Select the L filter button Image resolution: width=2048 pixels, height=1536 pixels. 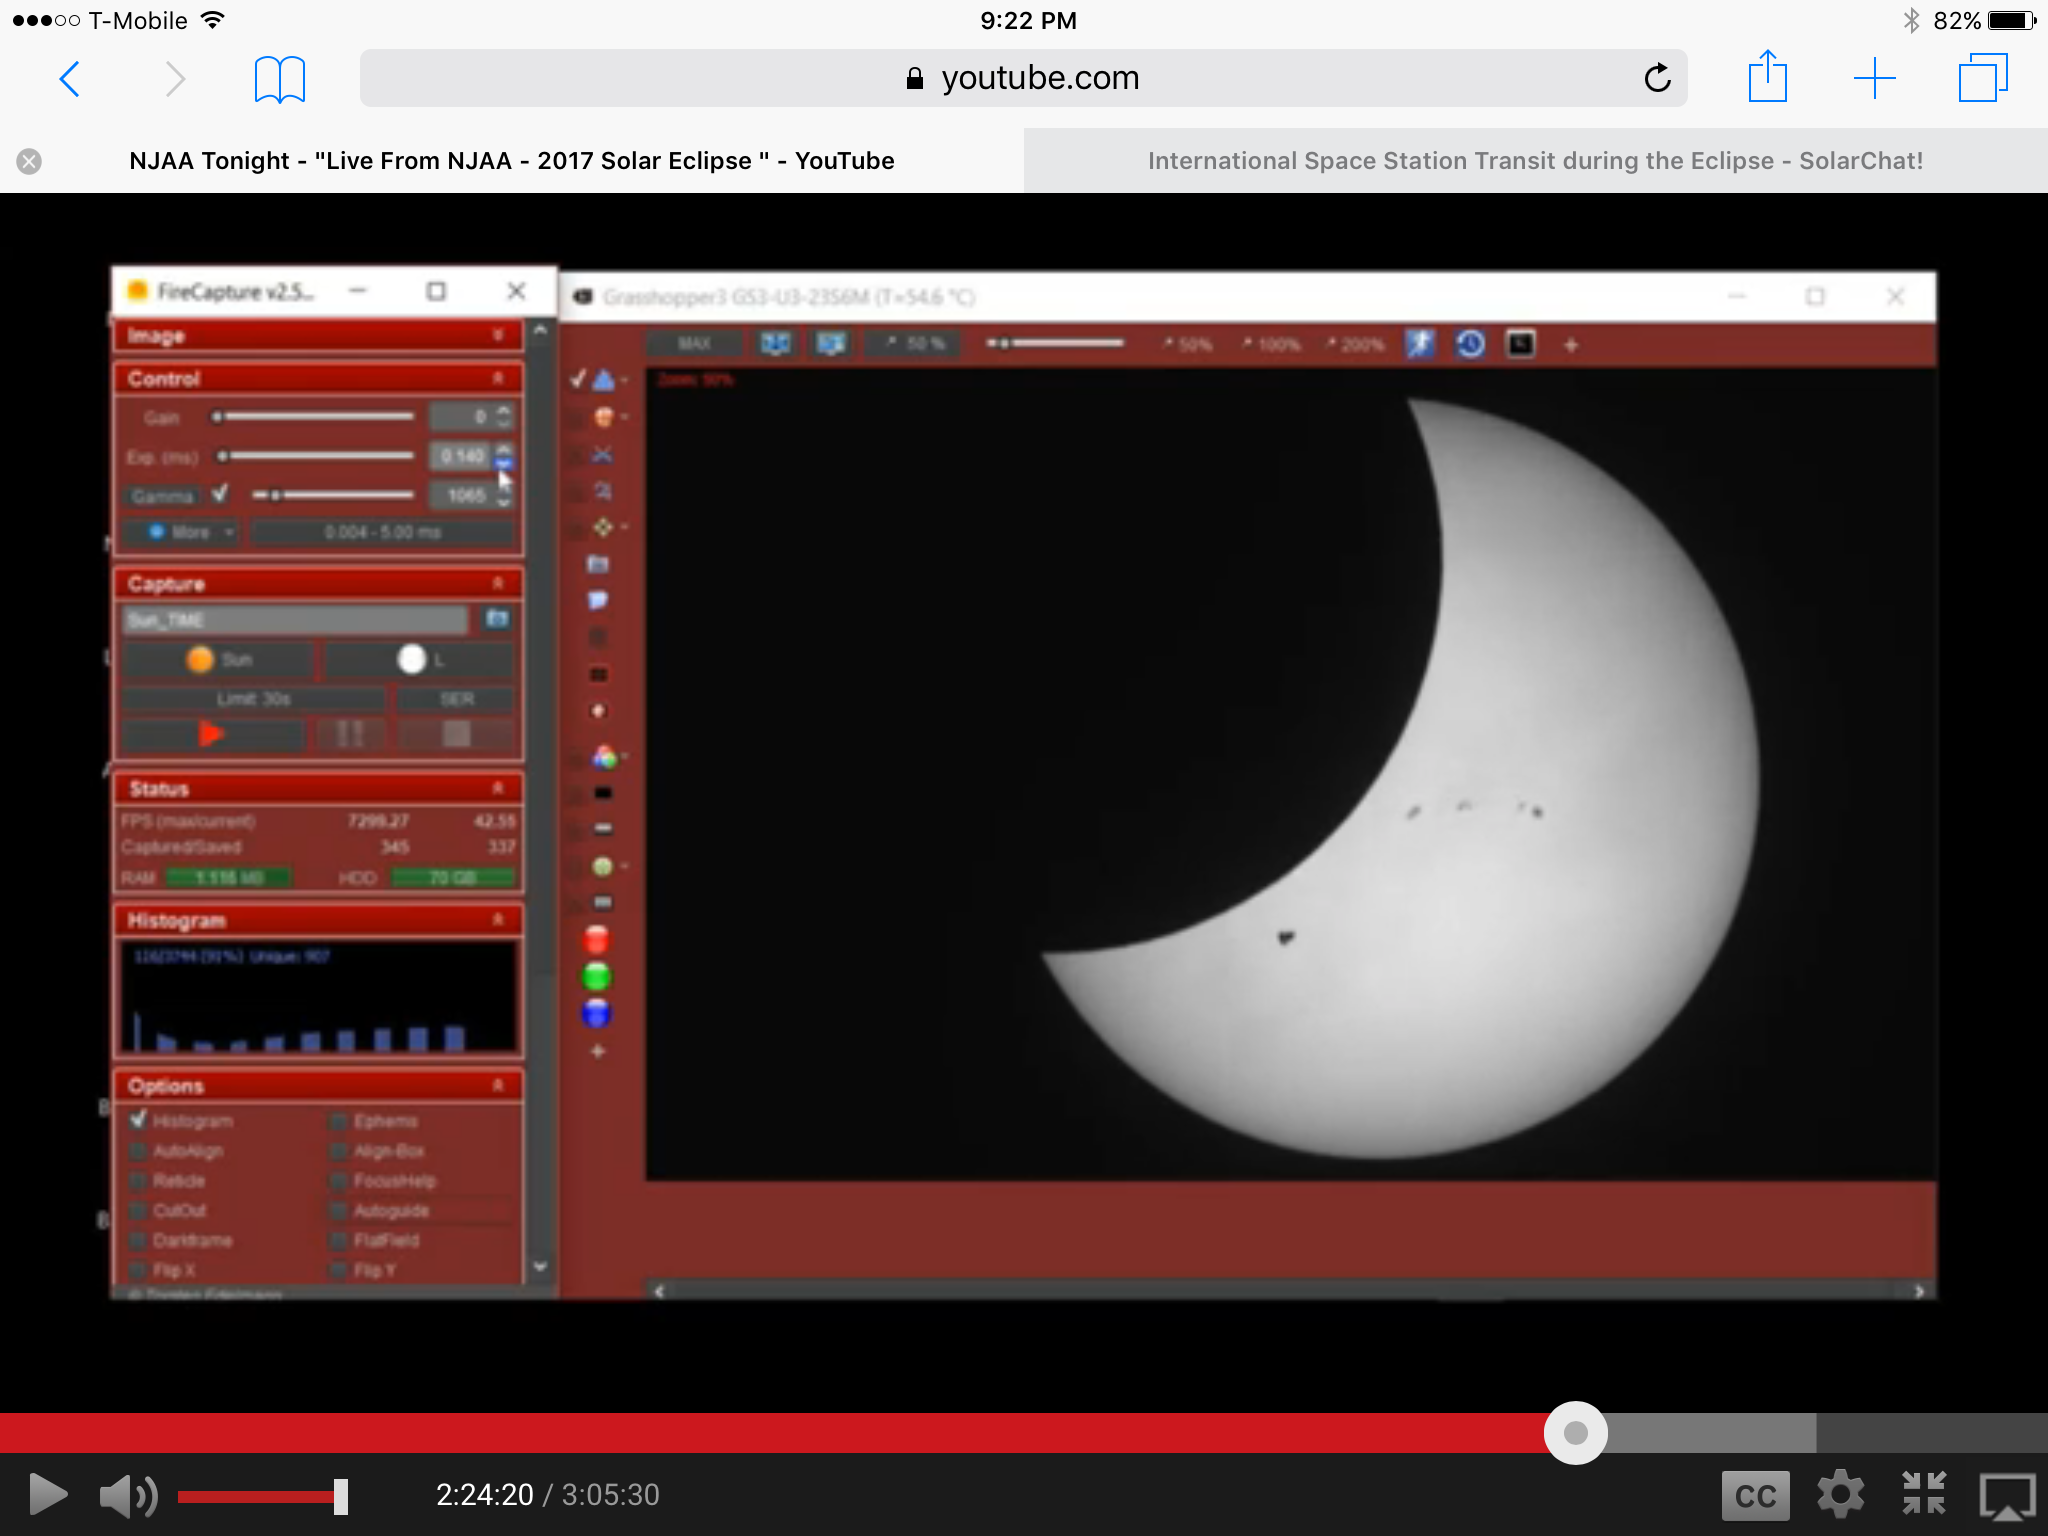click(x=420, y=659)
